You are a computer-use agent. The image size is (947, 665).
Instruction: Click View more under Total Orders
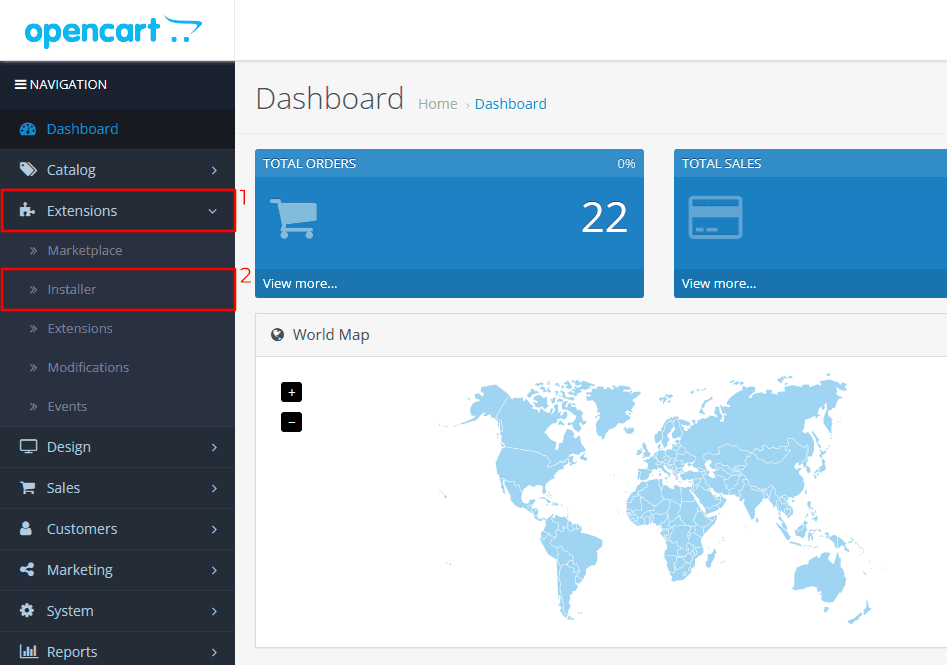(x=299, y=283)
